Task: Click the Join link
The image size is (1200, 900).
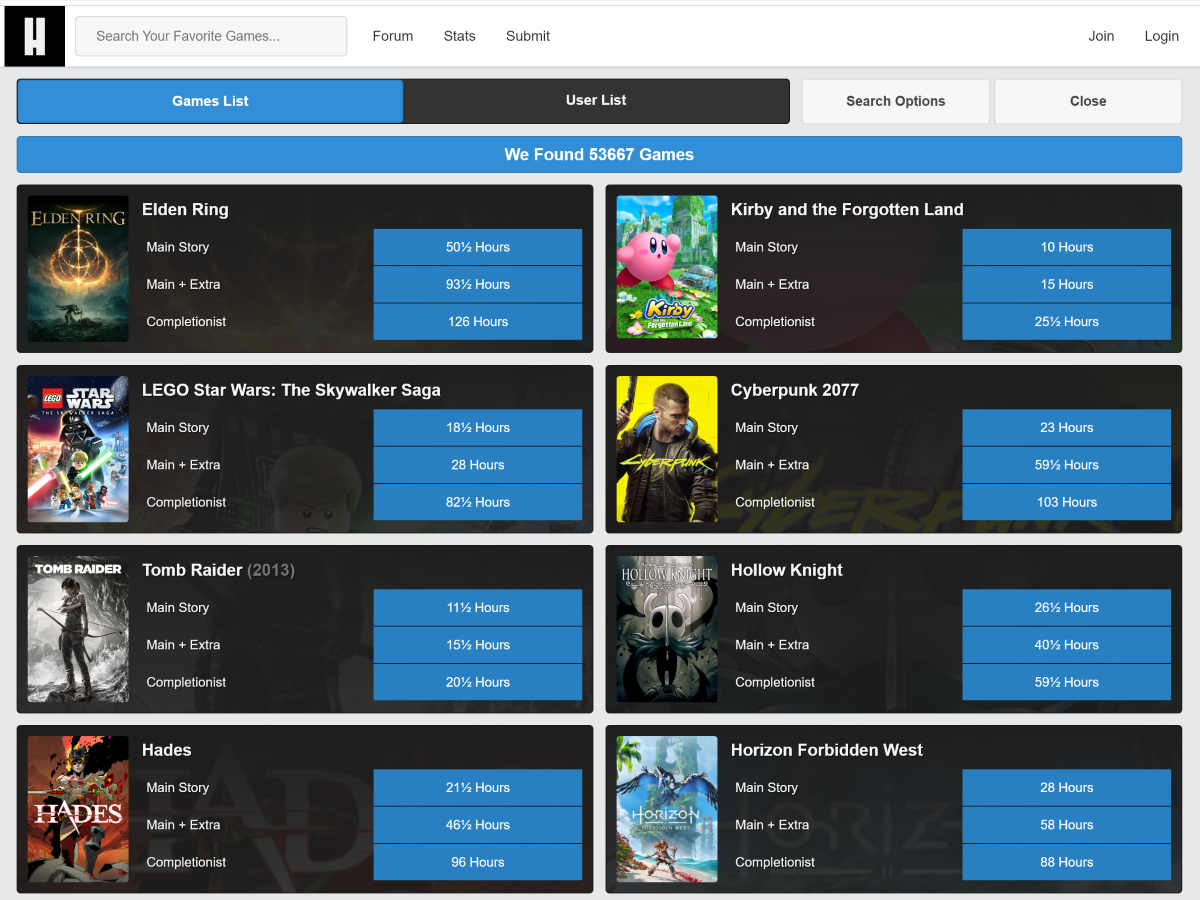Action: click(1101, 36)
